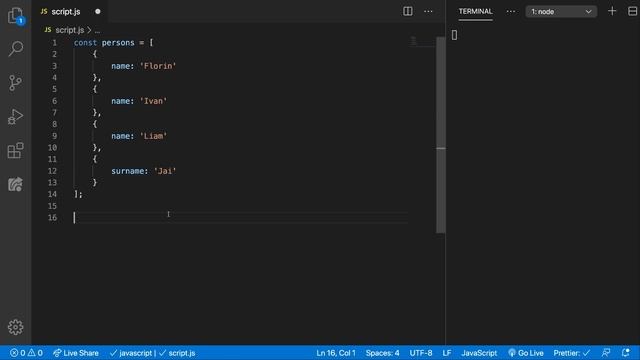Screen dimensions: 640x360
Task: Click script.js status bar item
Action: pos(177,353)
